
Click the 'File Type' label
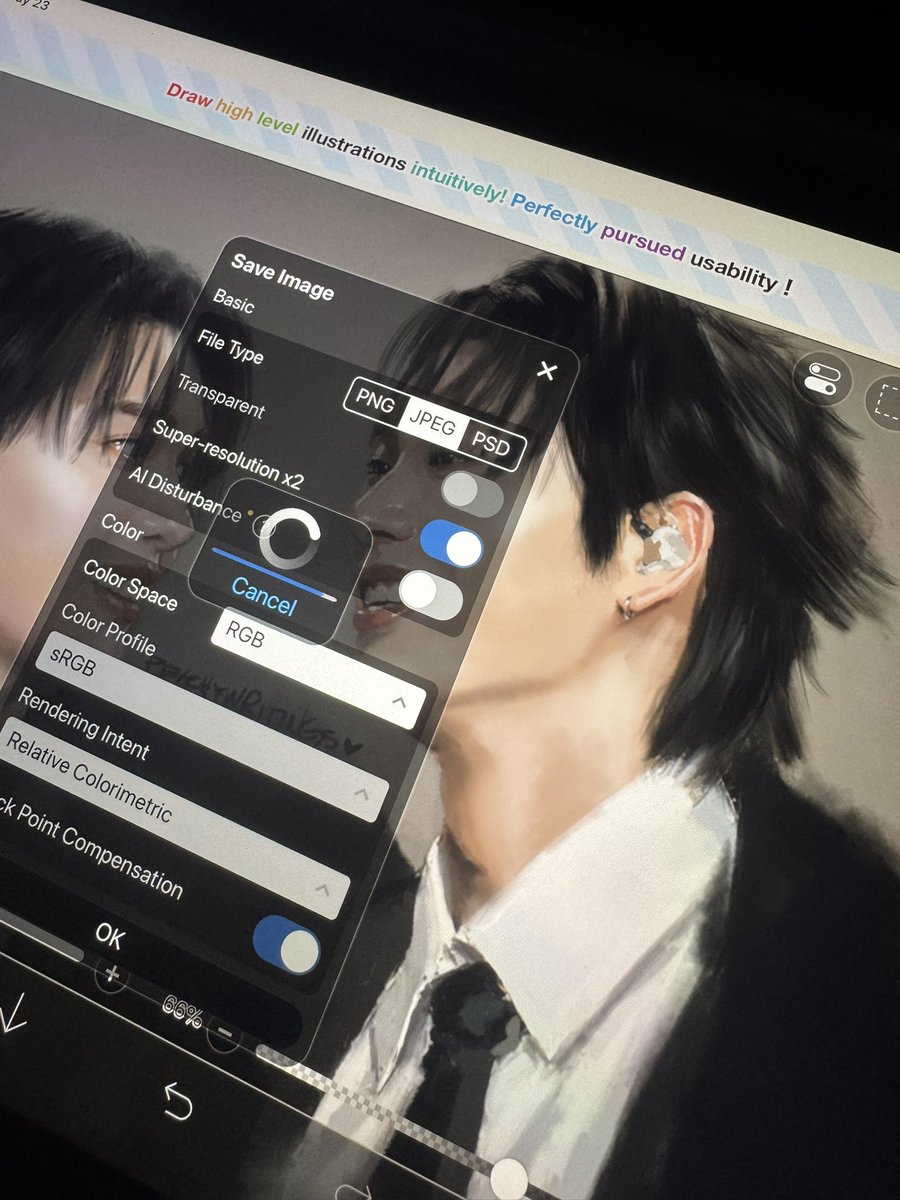pyautogui.click(x=230, y=345)
